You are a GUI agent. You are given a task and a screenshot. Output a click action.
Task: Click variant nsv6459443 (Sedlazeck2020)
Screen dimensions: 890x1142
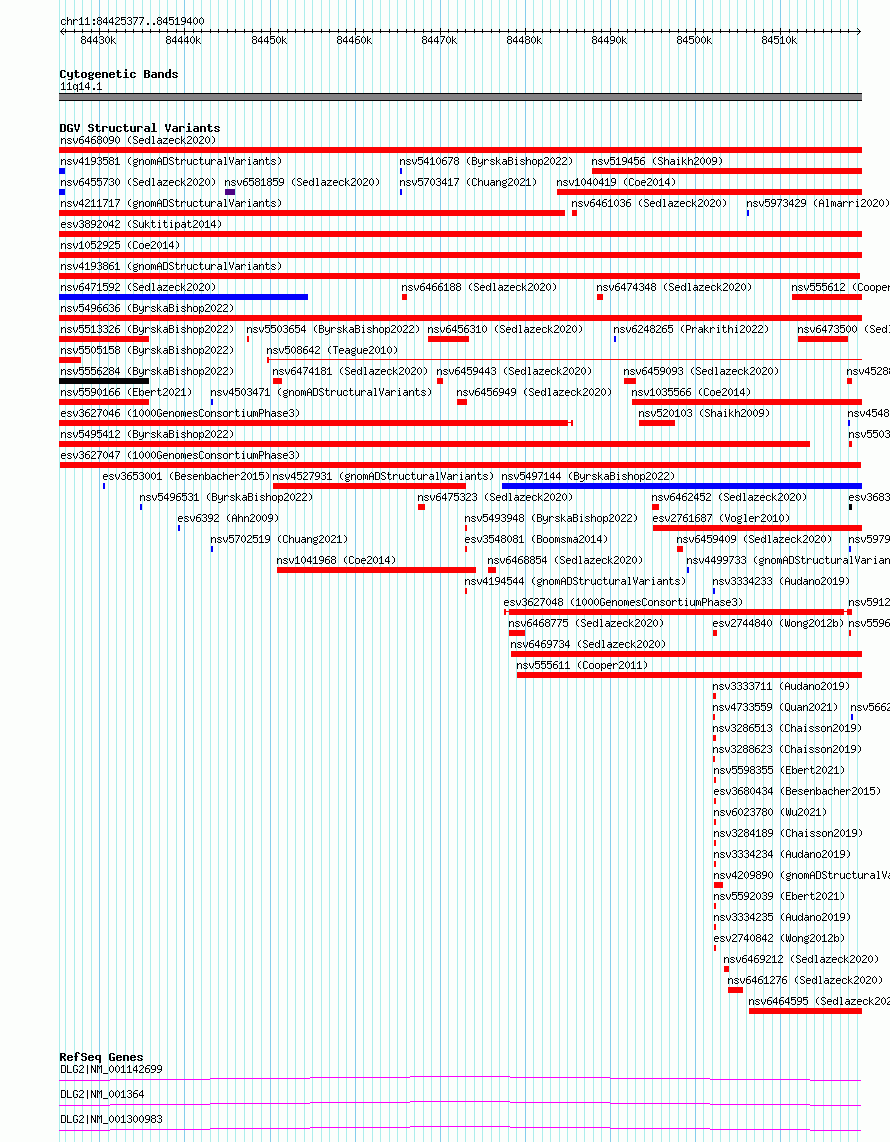click(514, 372)
